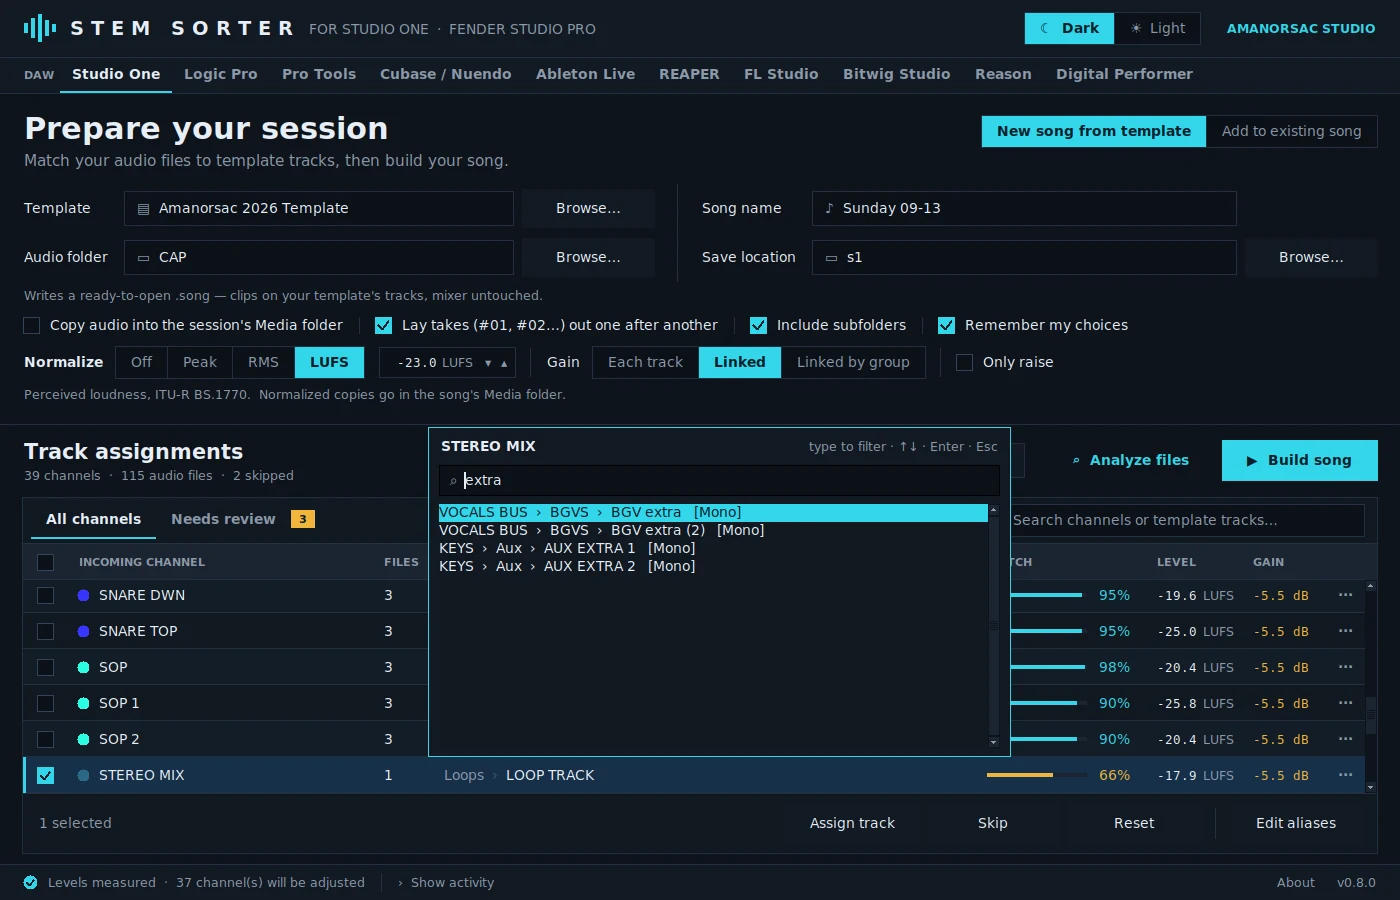
Task: Open the Needs review tab
Action: pyautogui.click(x=243, y=519)
